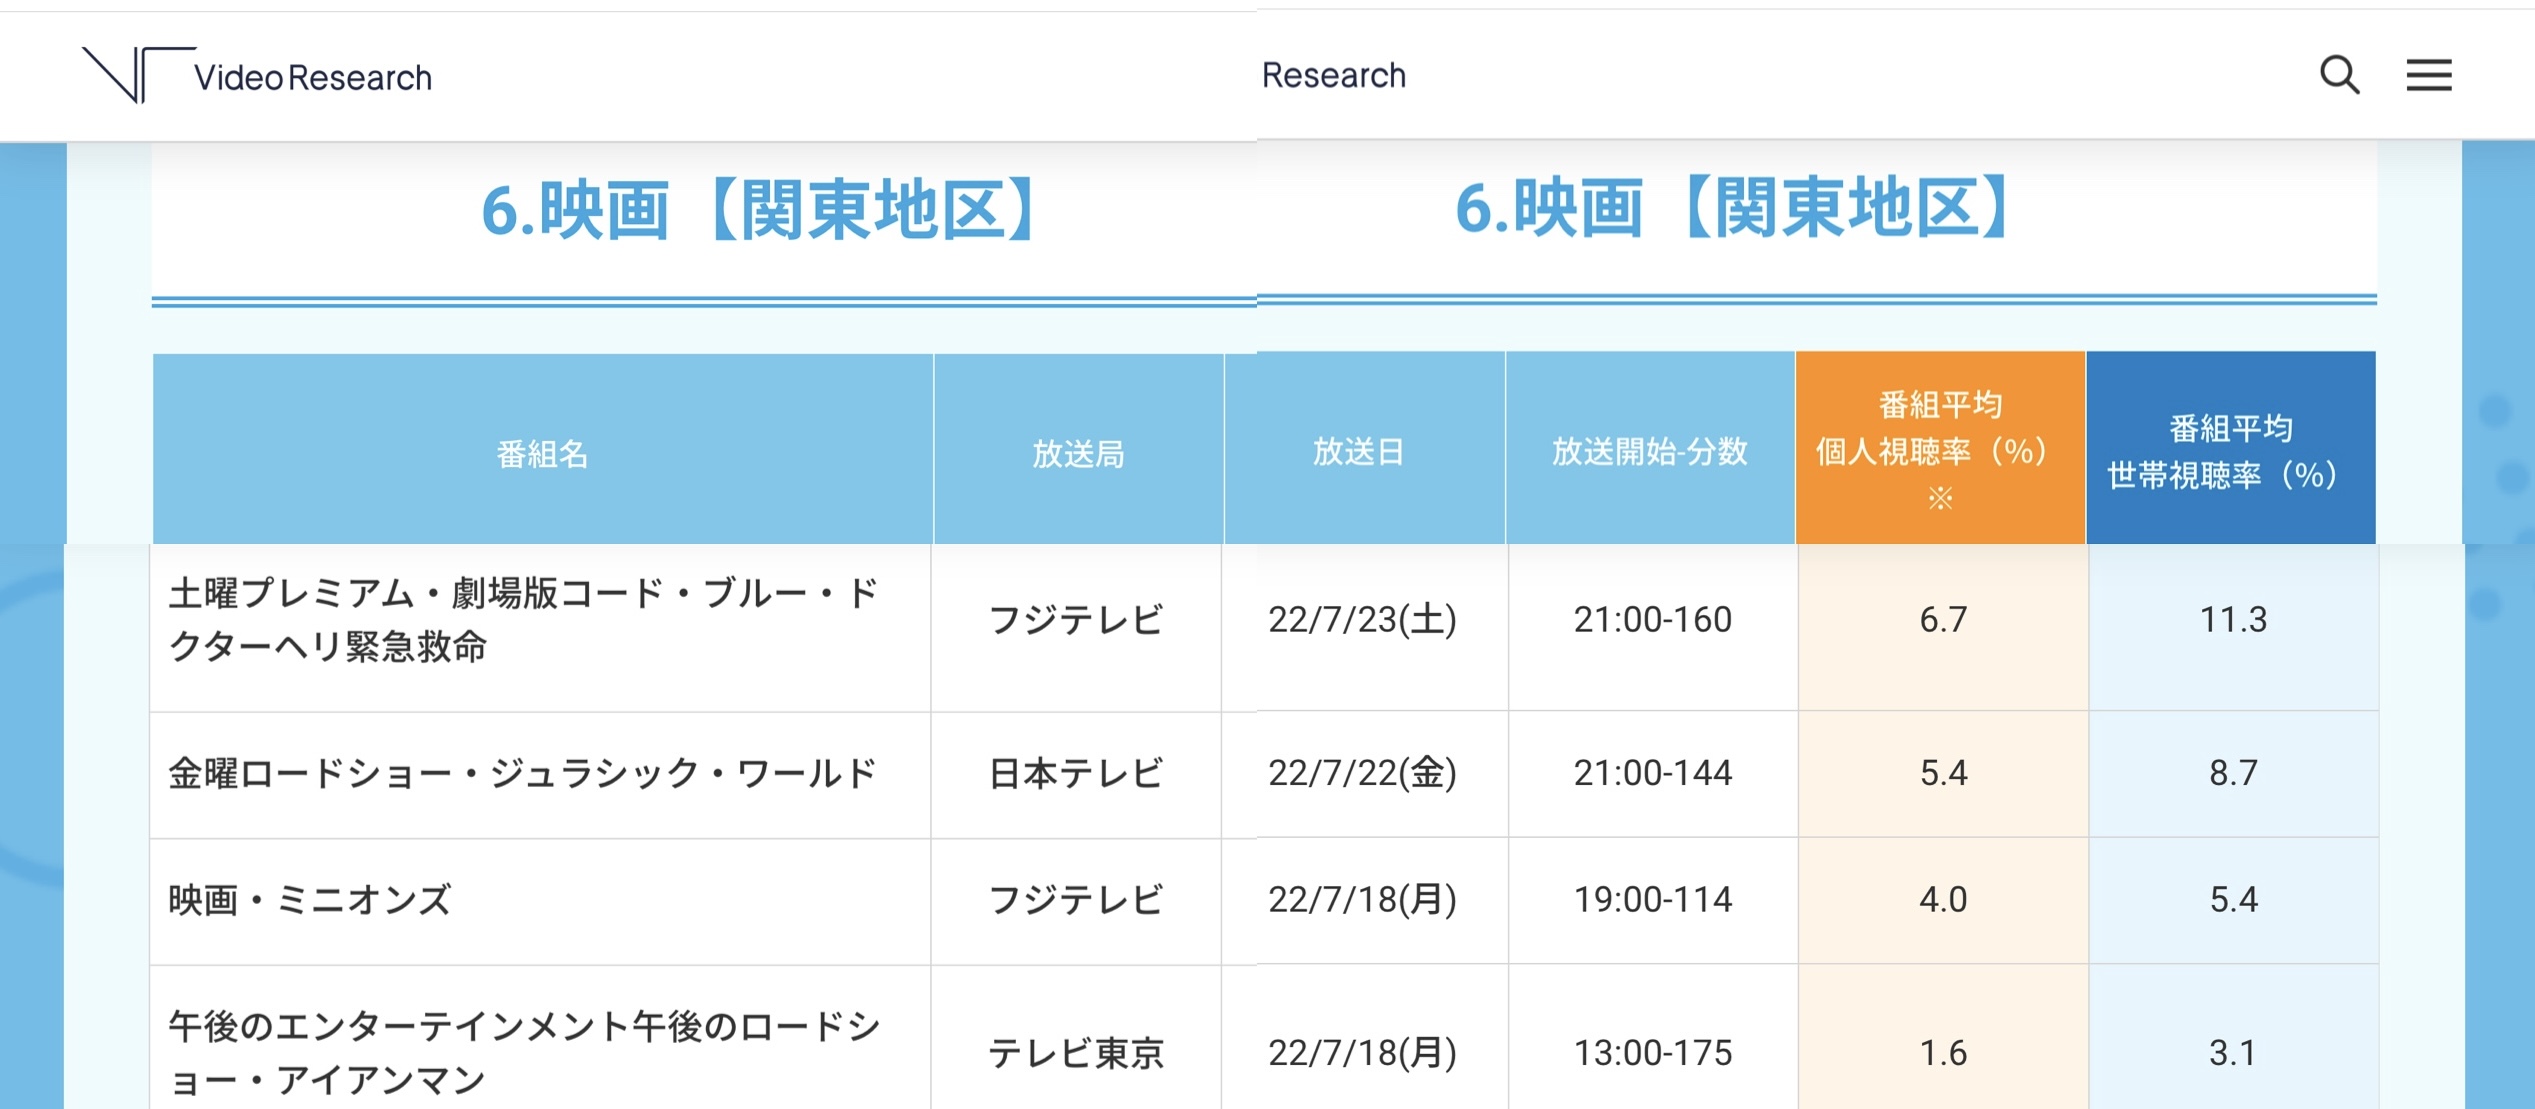The image size is (2535, 1109).
Task: Select the household rating '8.7'
Action: coord(2233,773)
